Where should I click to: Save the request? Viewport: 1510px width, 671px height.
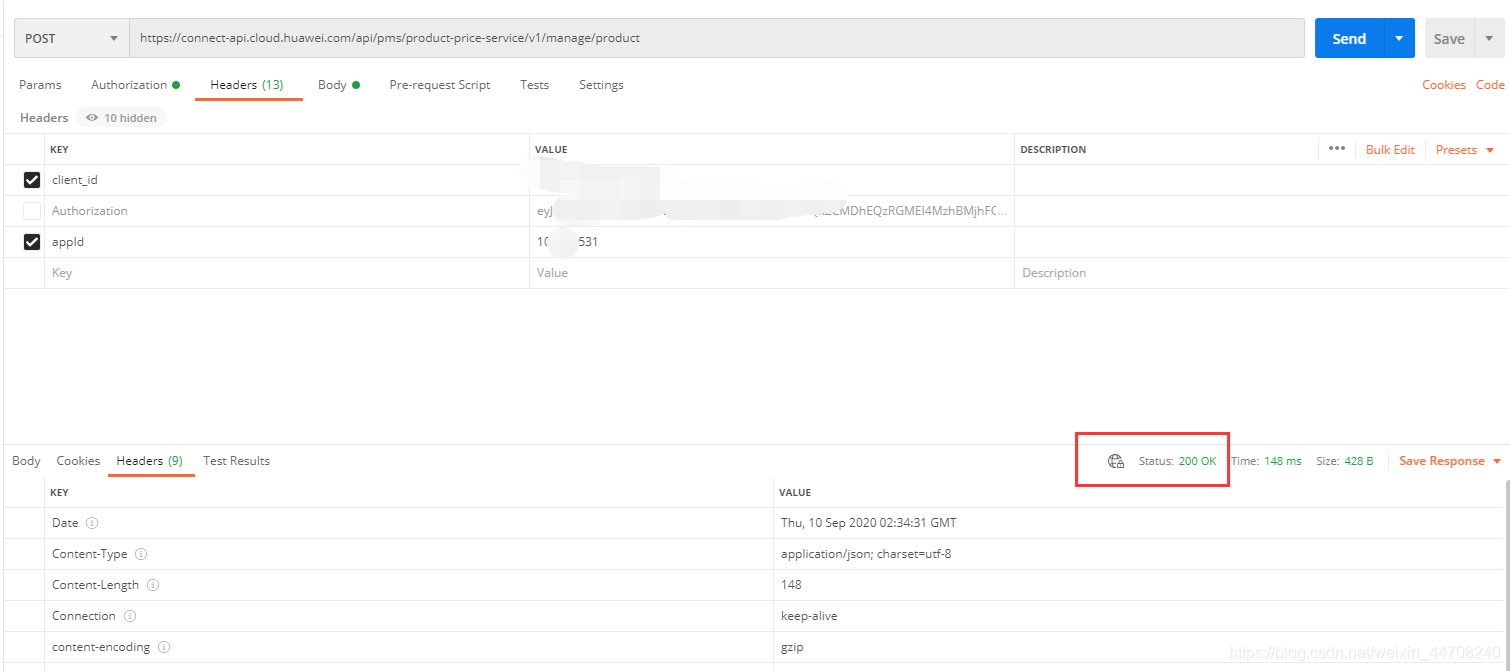(1448, 38)
